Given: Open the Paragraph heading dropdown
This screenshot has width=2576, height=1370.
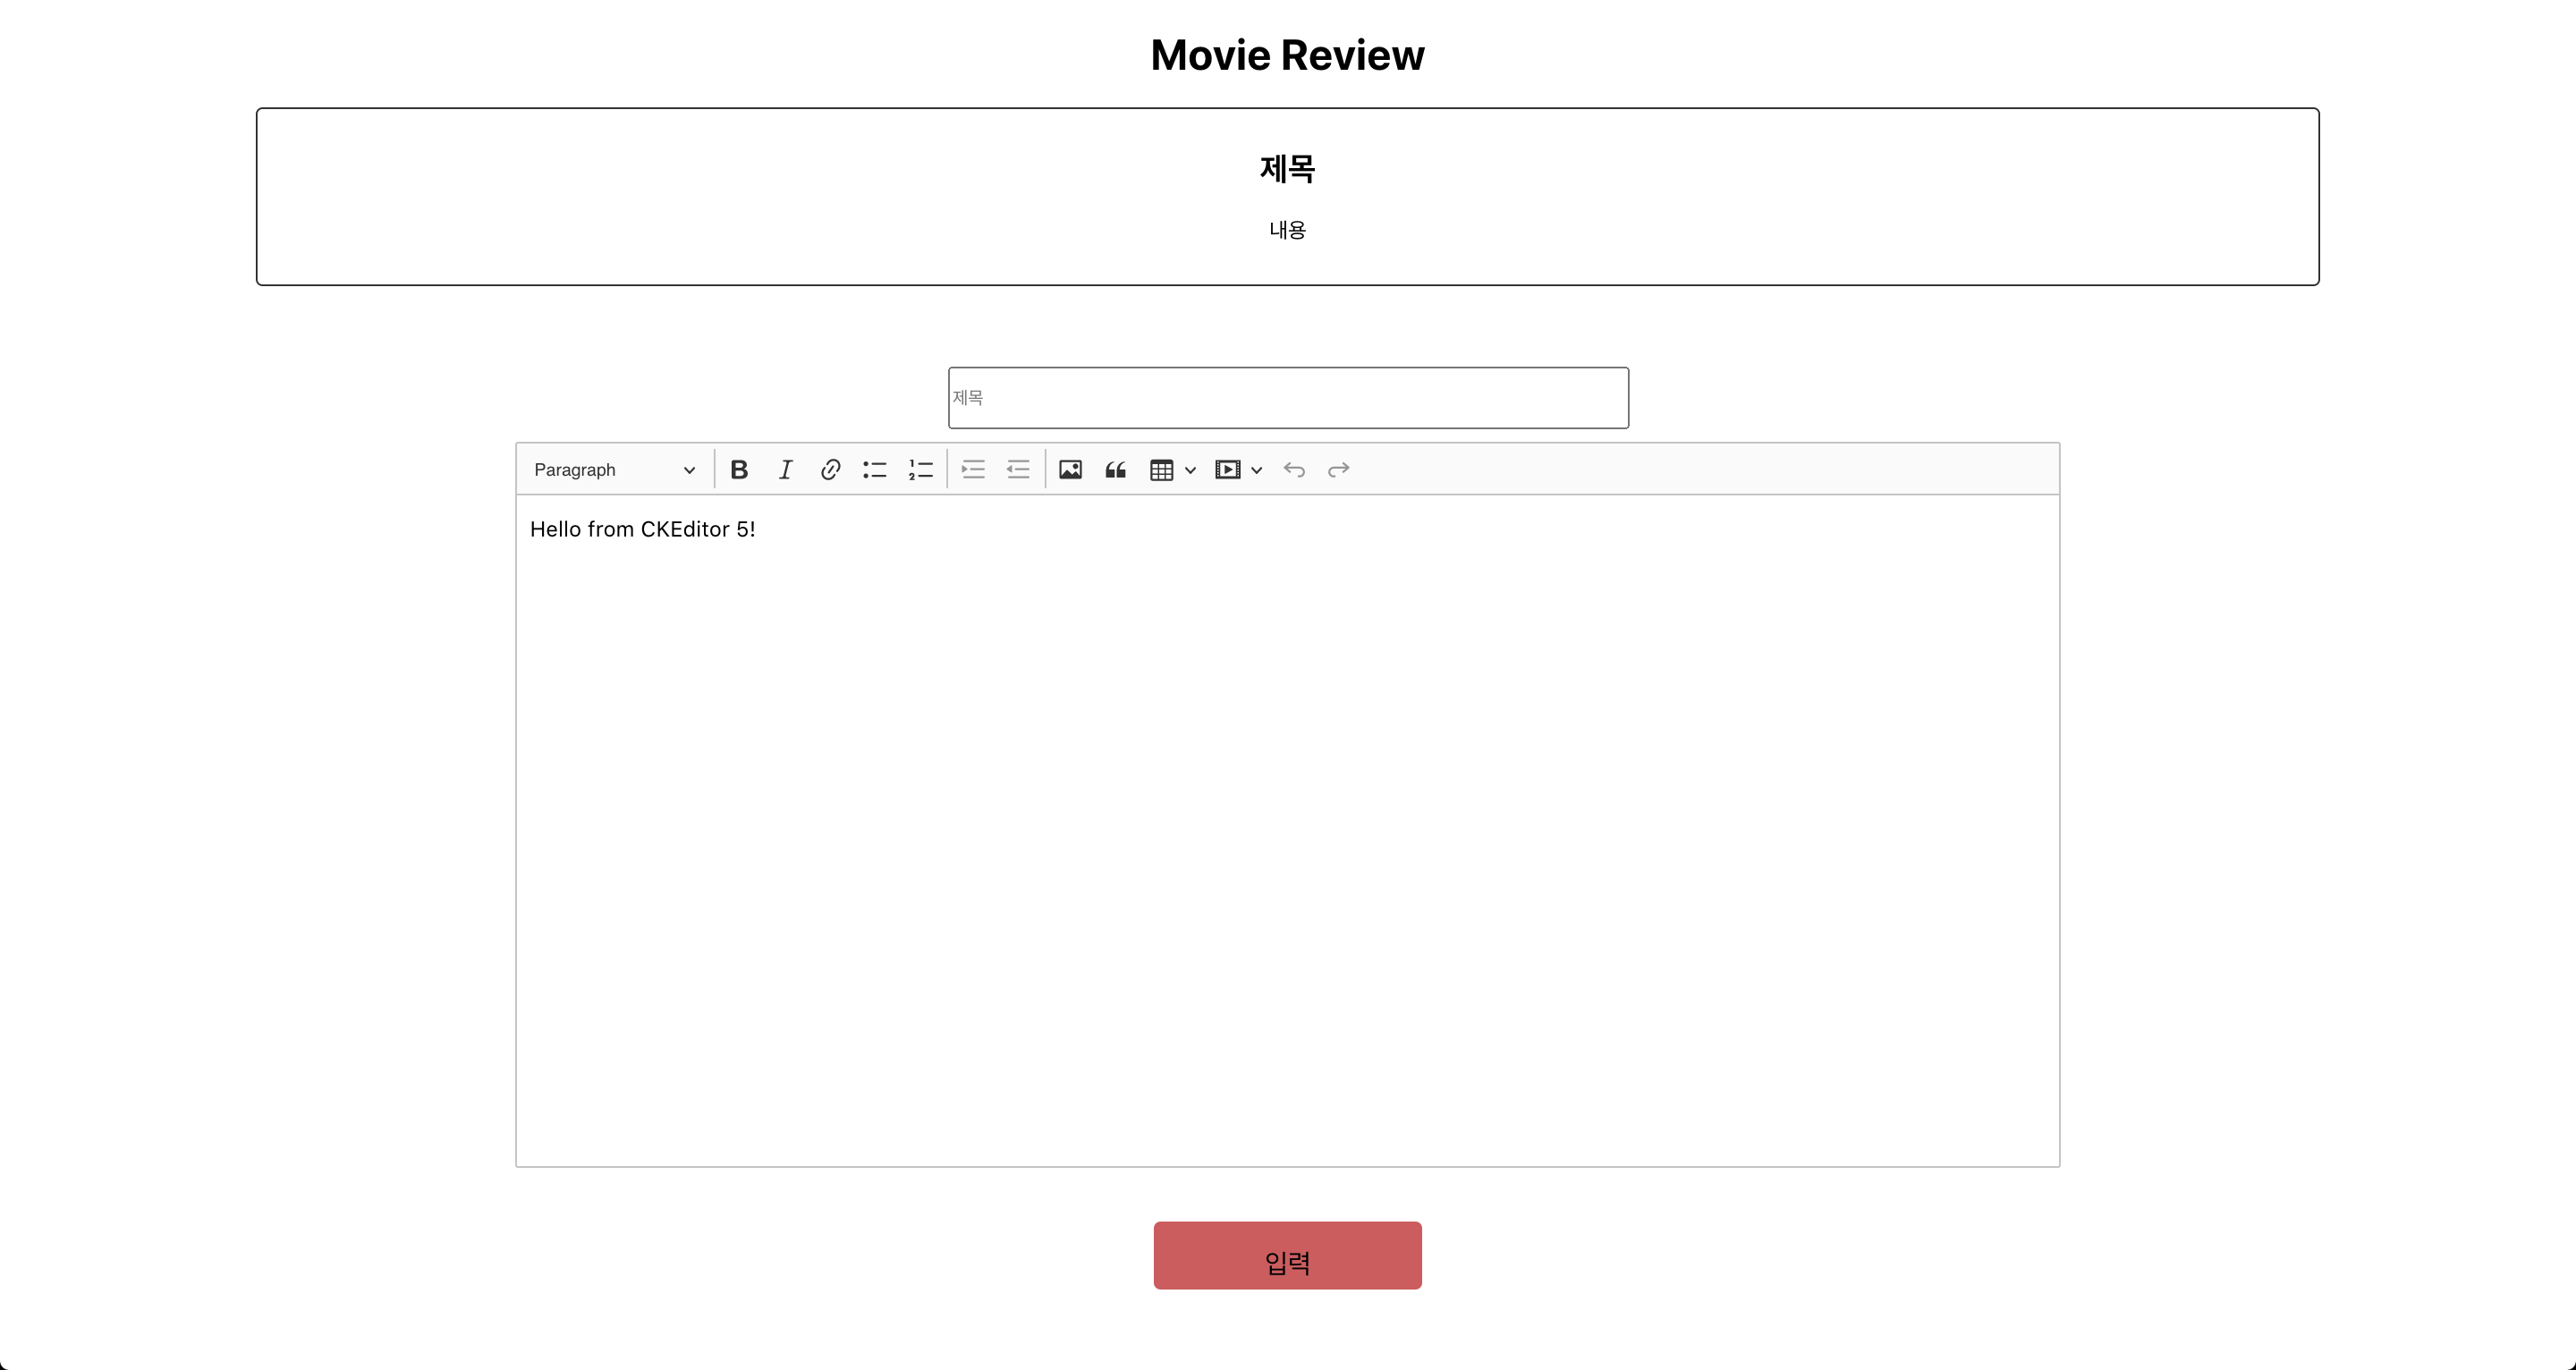Looking at the screenshot, I should 613,470.
